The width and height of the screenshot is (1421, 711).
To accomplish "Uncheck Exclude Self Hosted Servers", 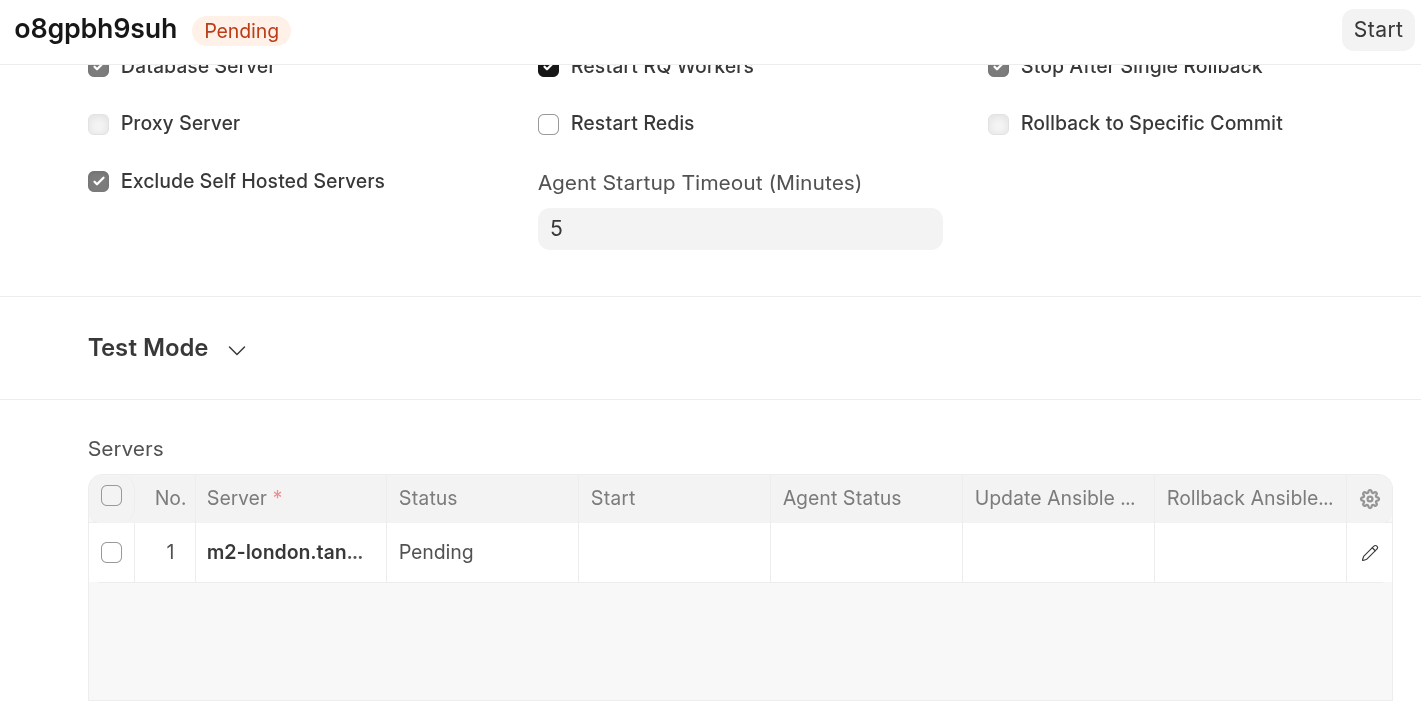I will [98, 181].
